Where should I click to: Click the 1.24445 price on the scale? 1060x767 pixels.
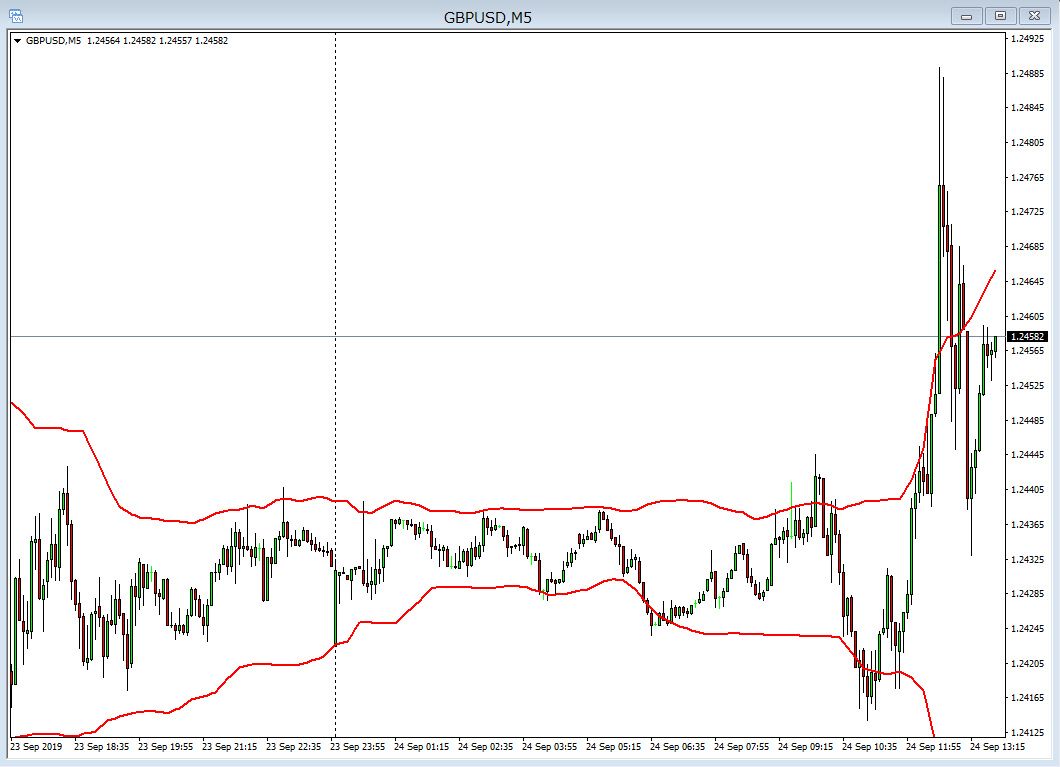pos(1027,455)
